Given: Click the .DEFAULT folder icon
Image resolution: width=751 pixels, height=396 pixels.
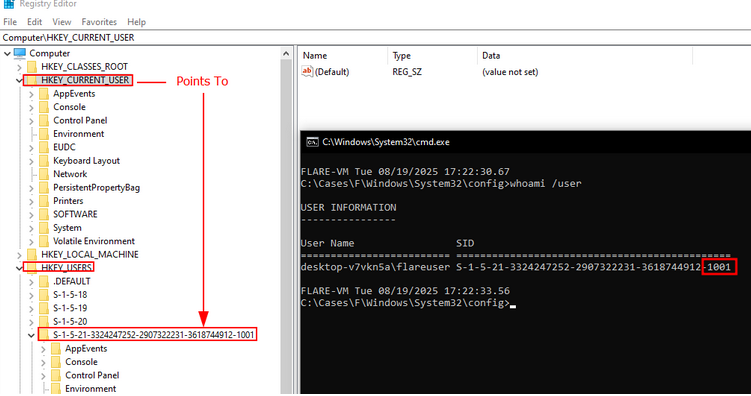Looking at the screenshot, I should [x=44, y=281].
